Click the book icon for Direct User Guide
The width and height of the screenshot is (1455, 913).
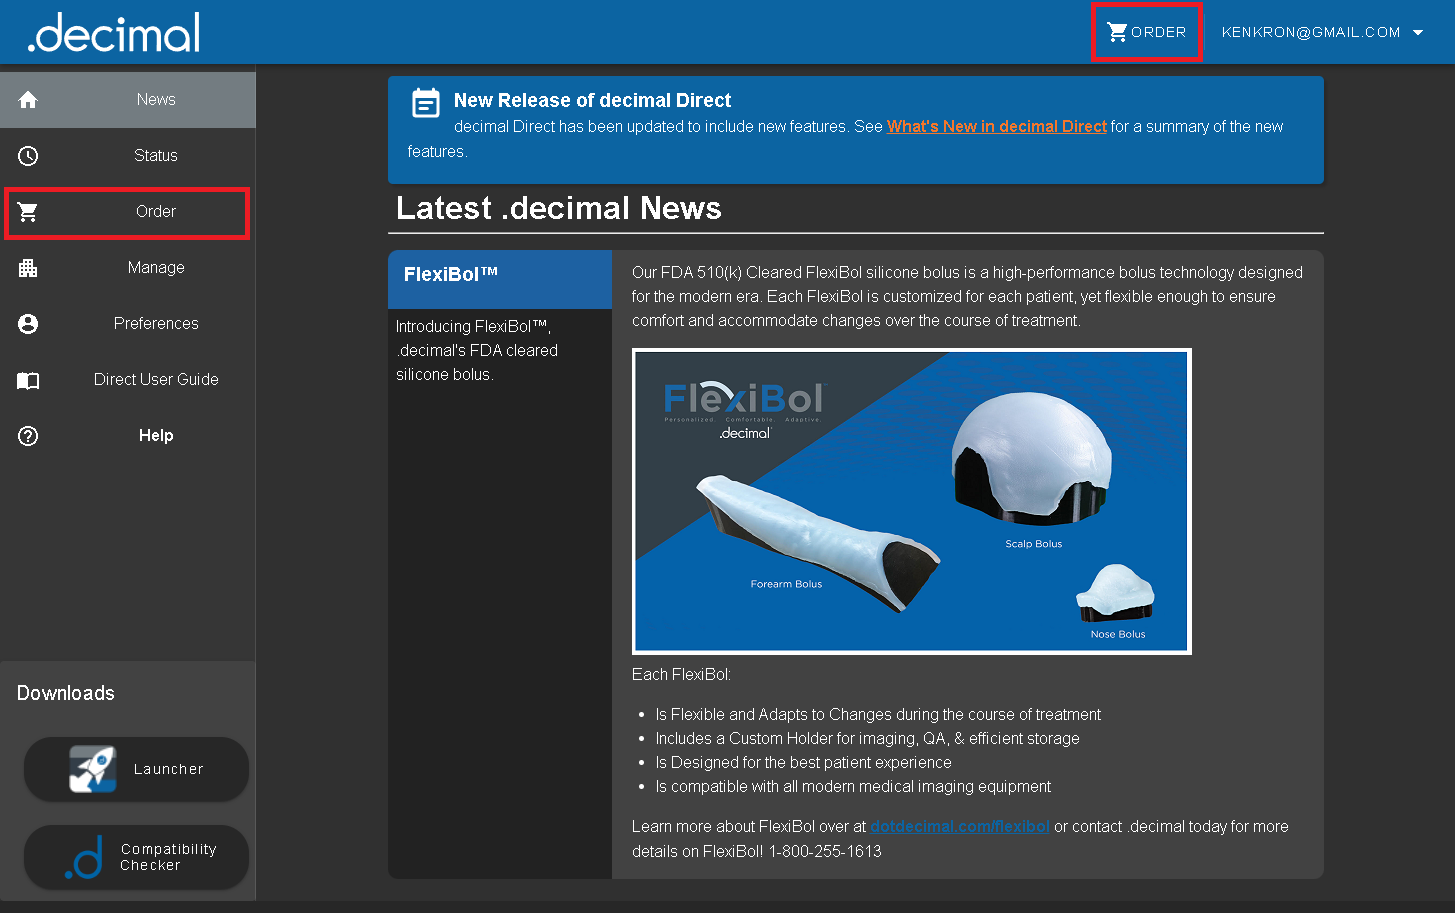click(x=28, y=380)
